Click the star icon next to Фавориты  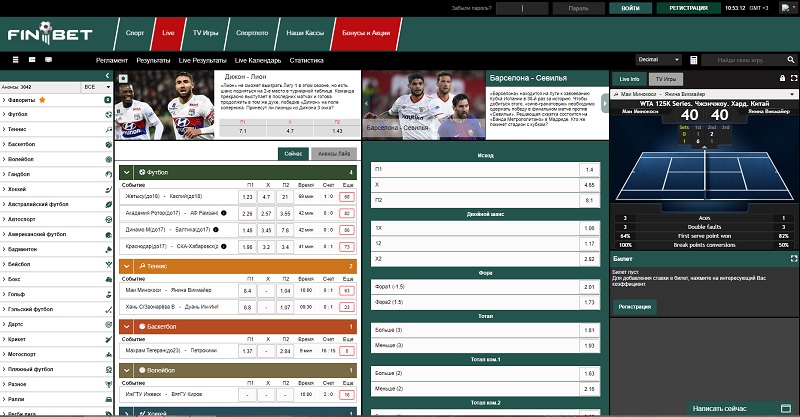pos(42,100)
